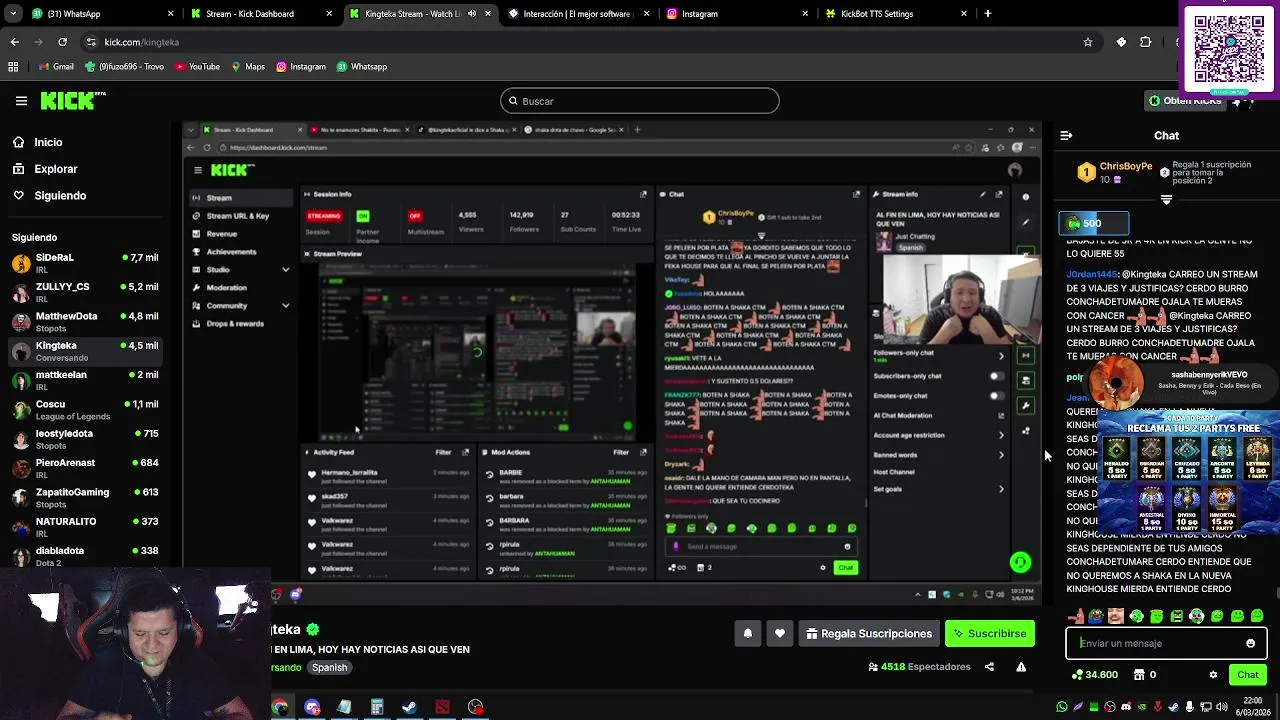Image resolution: width=1280 pixels, height=720 pixels.
Task: Open the emoji picker in message box
Action: coord(1250,643)
